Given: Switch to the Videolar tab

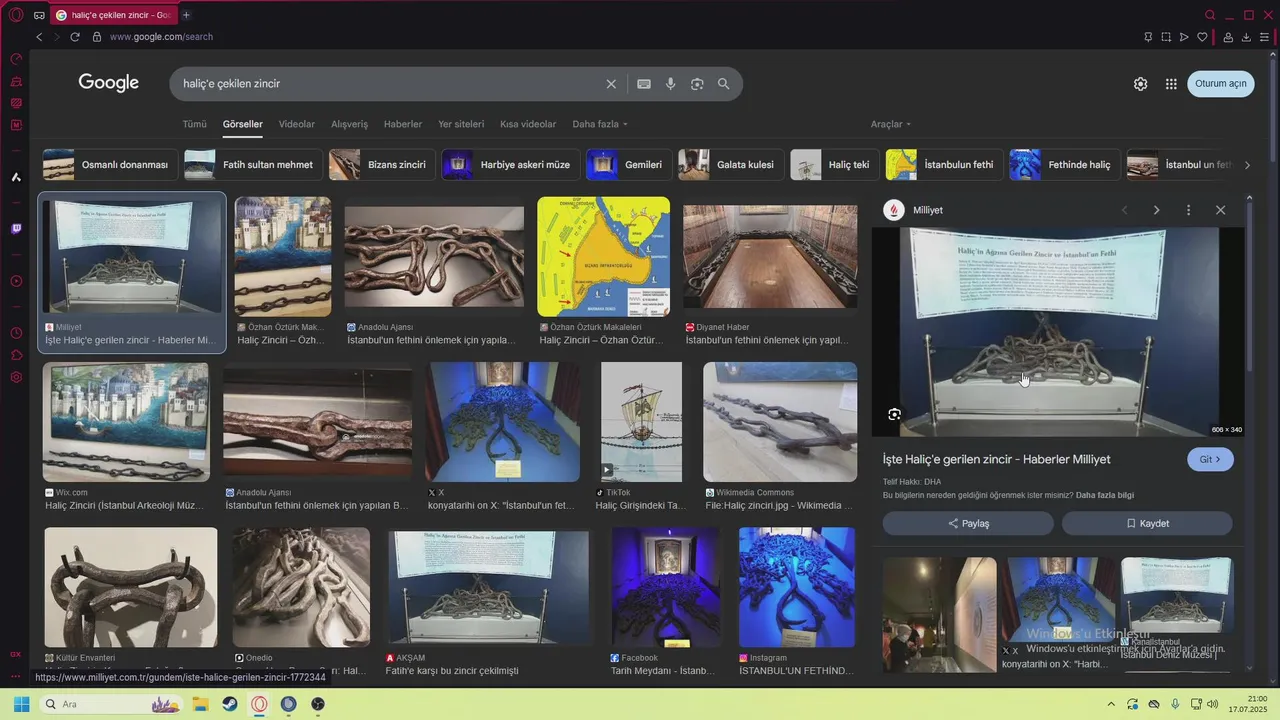Looking at the screenshot, I should pos(297,124).
